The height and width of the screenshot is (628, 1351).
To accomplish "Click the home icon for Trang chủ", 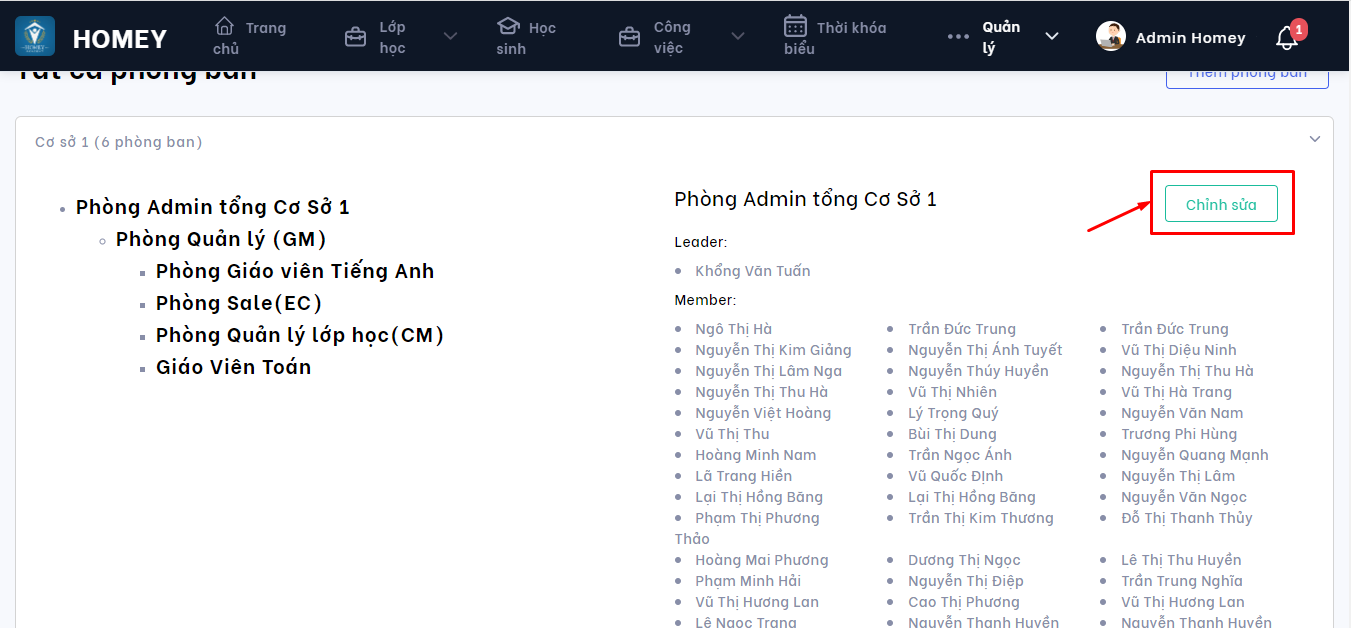I will click(x=225, y=26).
